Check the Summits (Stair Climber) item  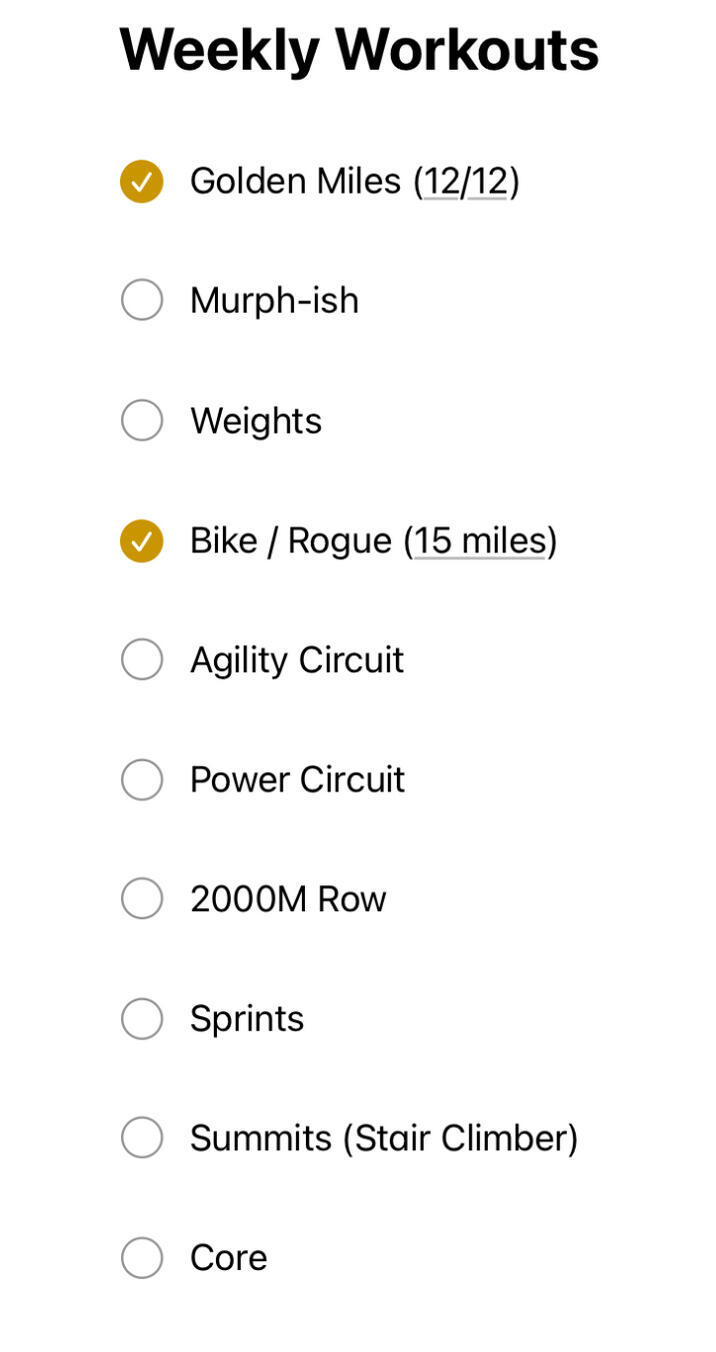click(141, 1137)
